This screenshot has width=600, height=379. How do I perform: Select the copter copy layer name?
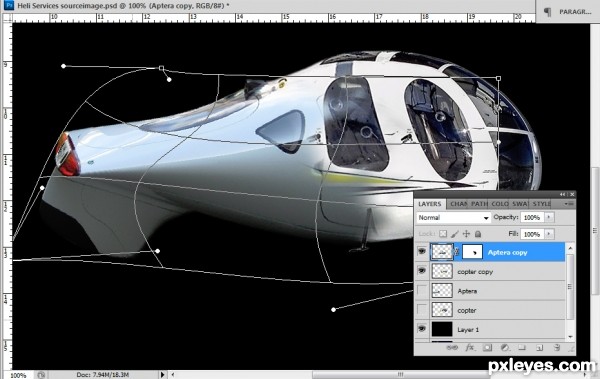[x=475, y=272]
